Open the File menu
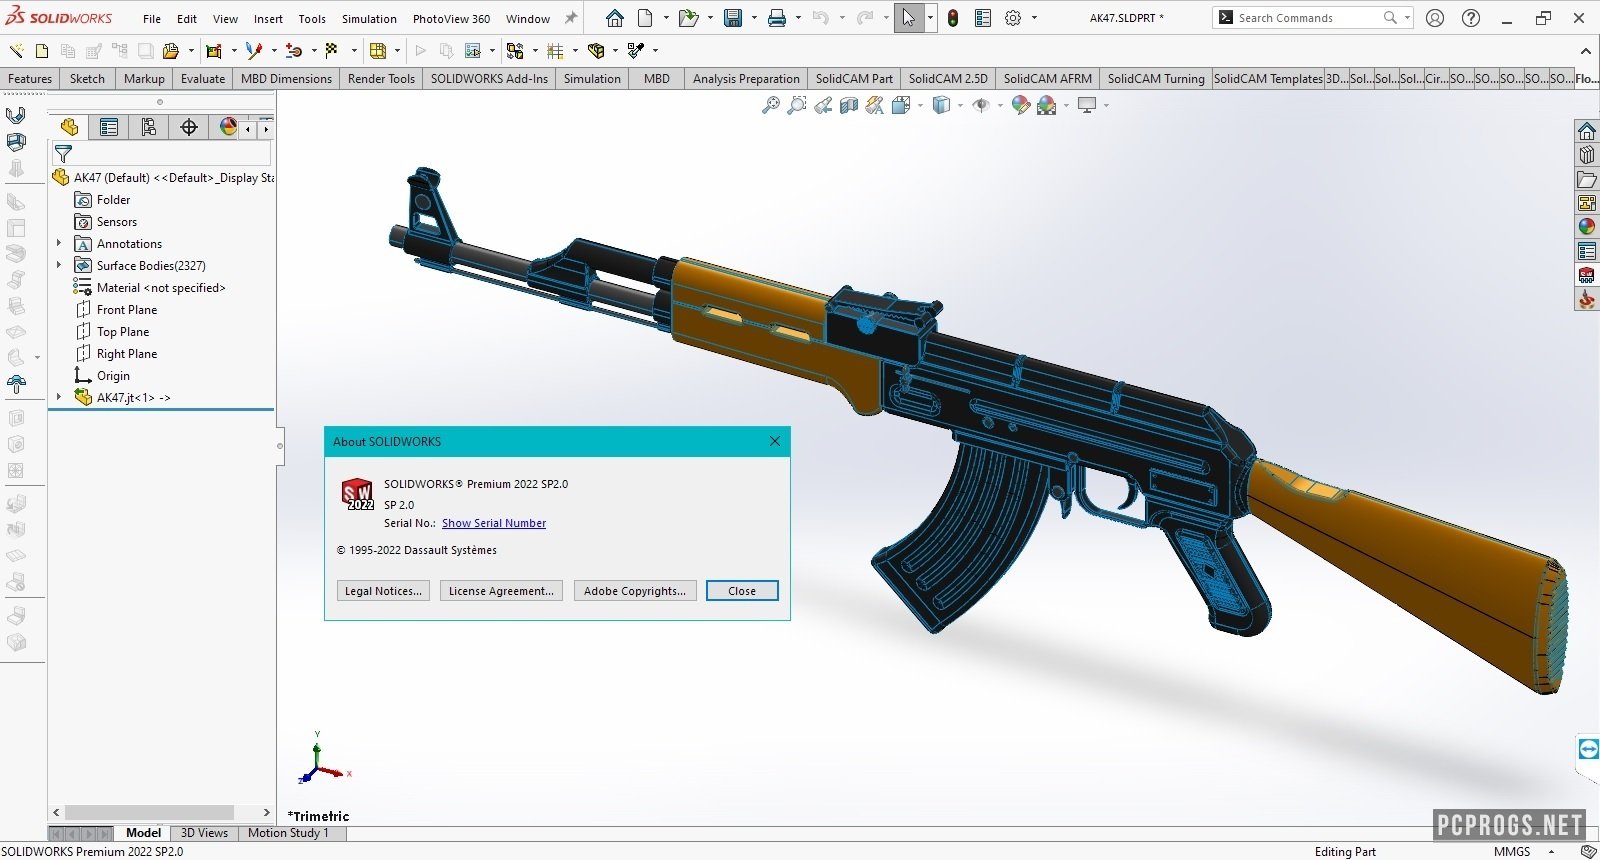Viewport: 1600px width, 860px height. [x=152, y=19]
